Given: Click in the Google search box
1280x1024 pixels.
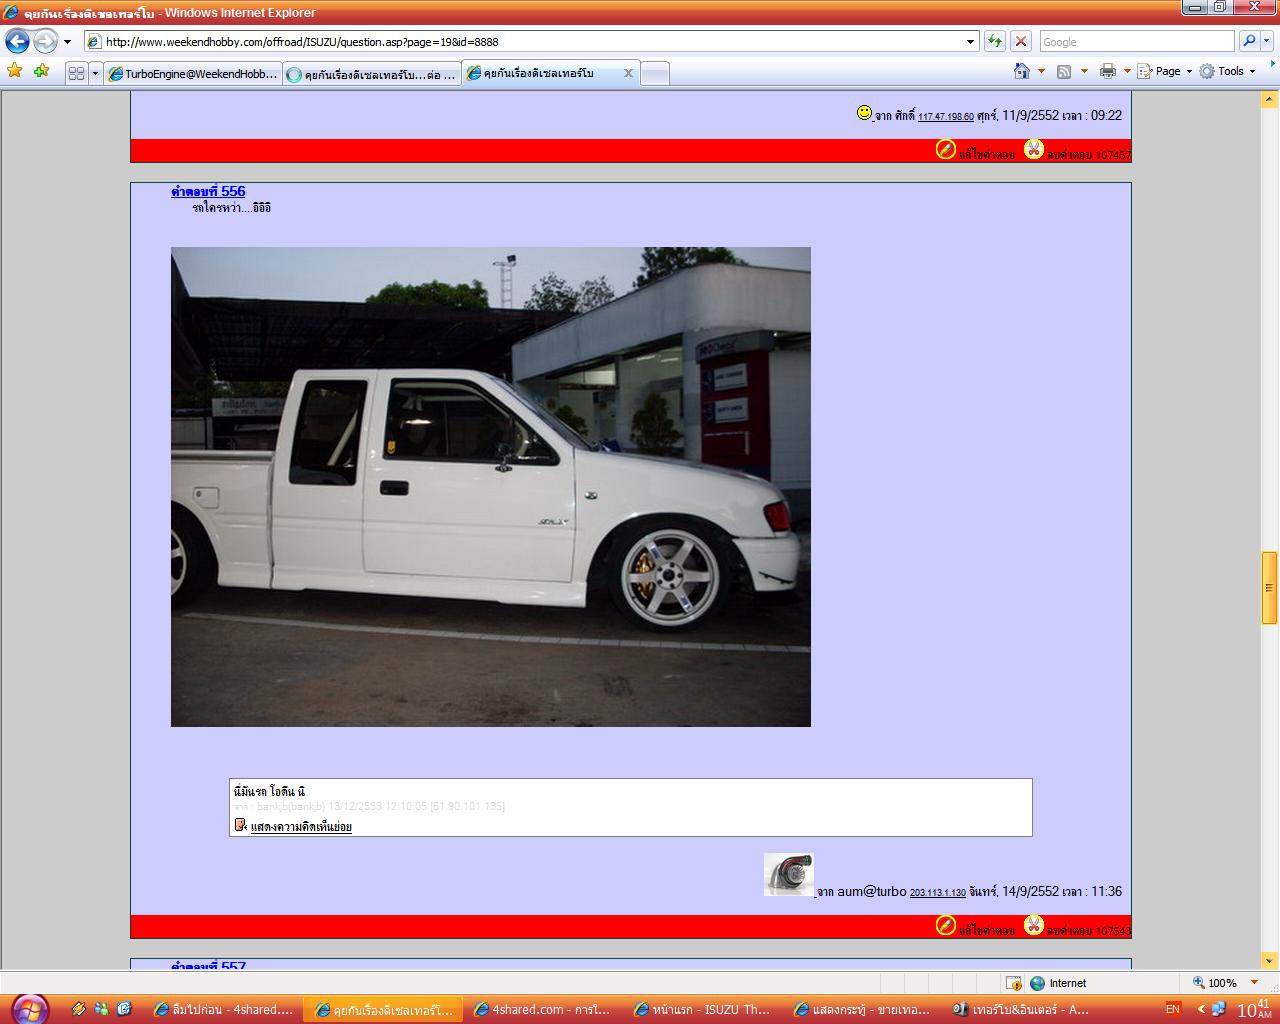Looking at the screenshot, I should 1136,42.
